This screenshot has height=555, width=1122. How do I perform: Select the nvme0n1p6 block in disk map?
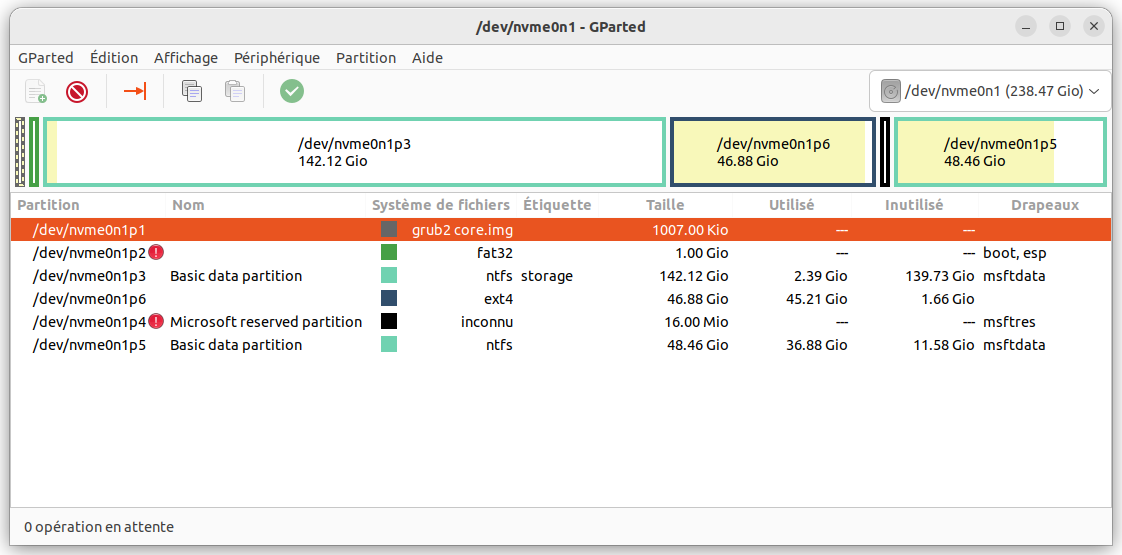coord(773,152)
